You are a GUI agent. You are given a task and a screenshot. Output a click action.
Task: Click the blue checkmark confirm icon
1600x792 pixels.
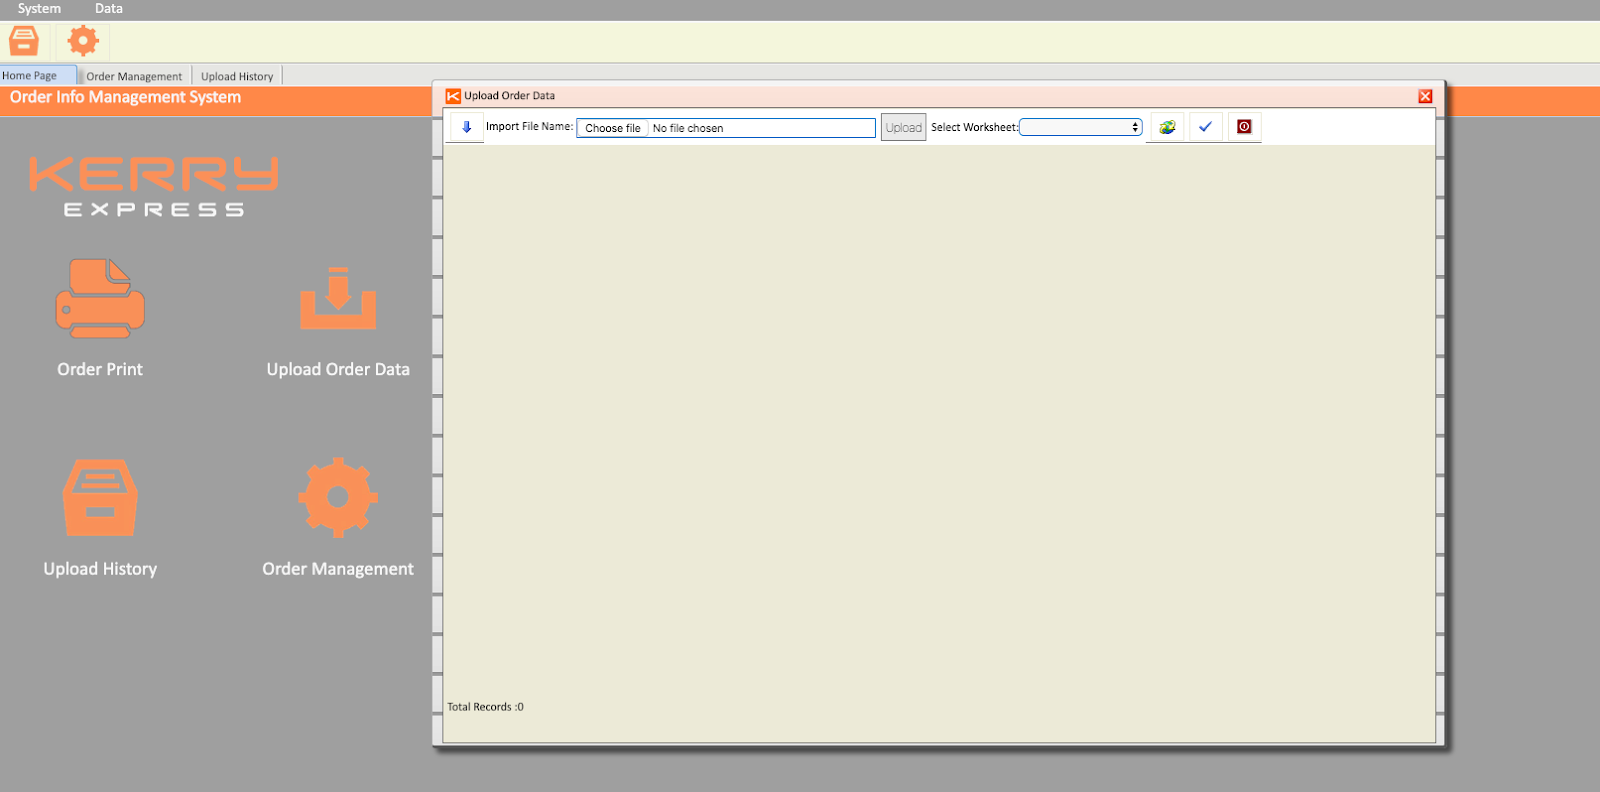1205,127
